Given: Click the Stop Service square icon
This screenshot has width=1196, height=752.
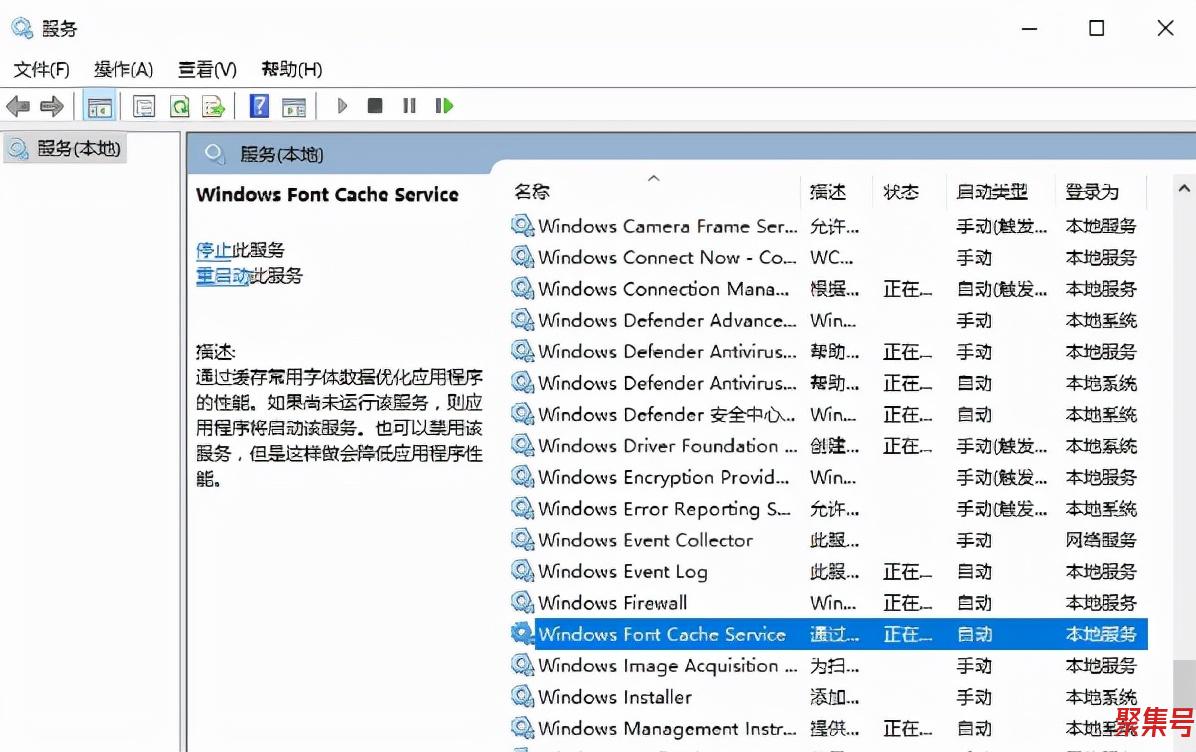Looking at the screenshot, I should 375,105.
